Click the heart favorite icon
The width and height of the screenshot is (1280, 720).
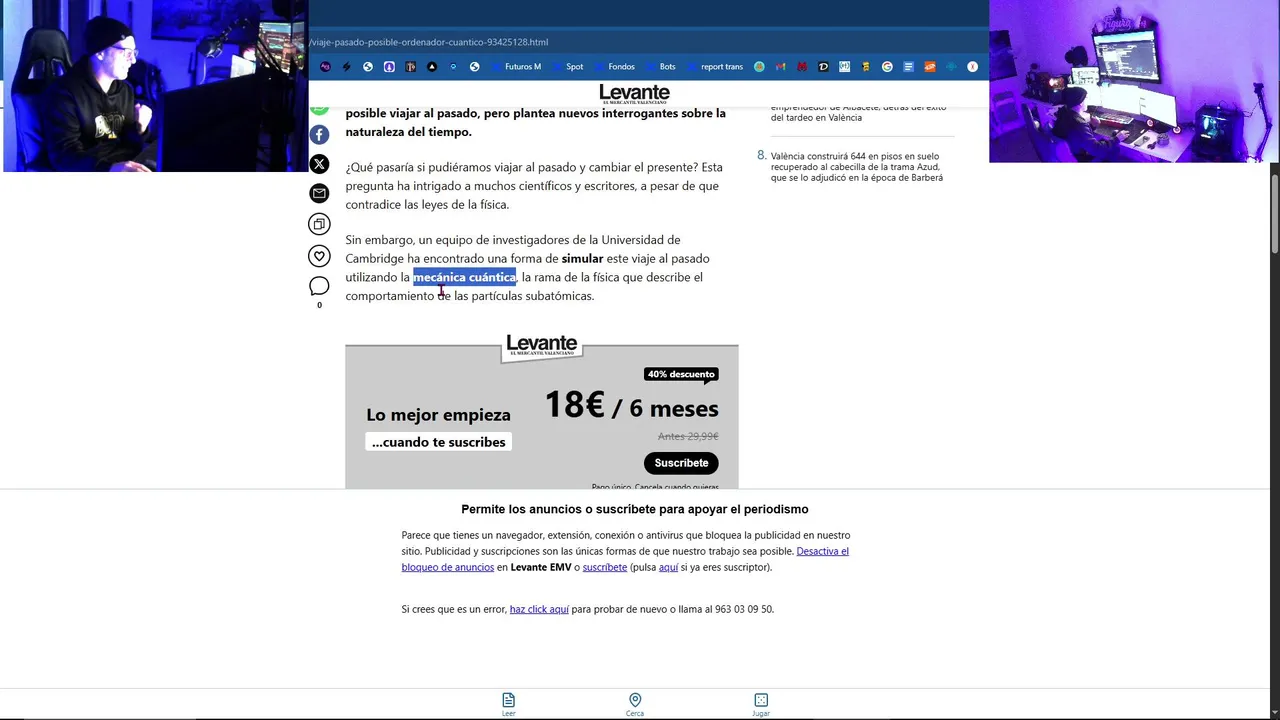(x=319, y=256)
